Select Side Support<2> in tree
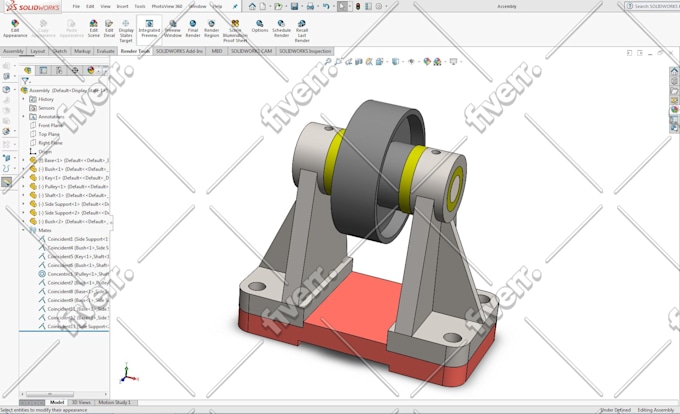 click(x=69, y=213)
